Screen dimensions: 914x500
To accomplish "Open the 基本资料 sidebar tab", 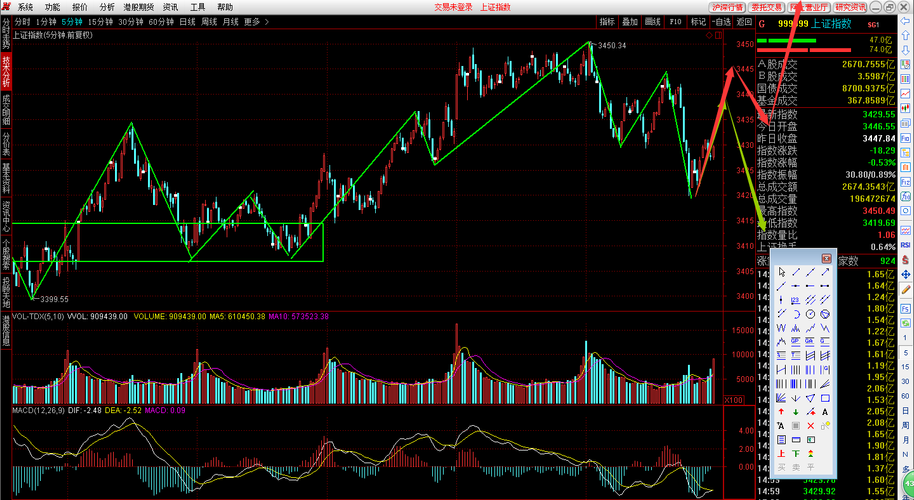I will coord(6,178).
